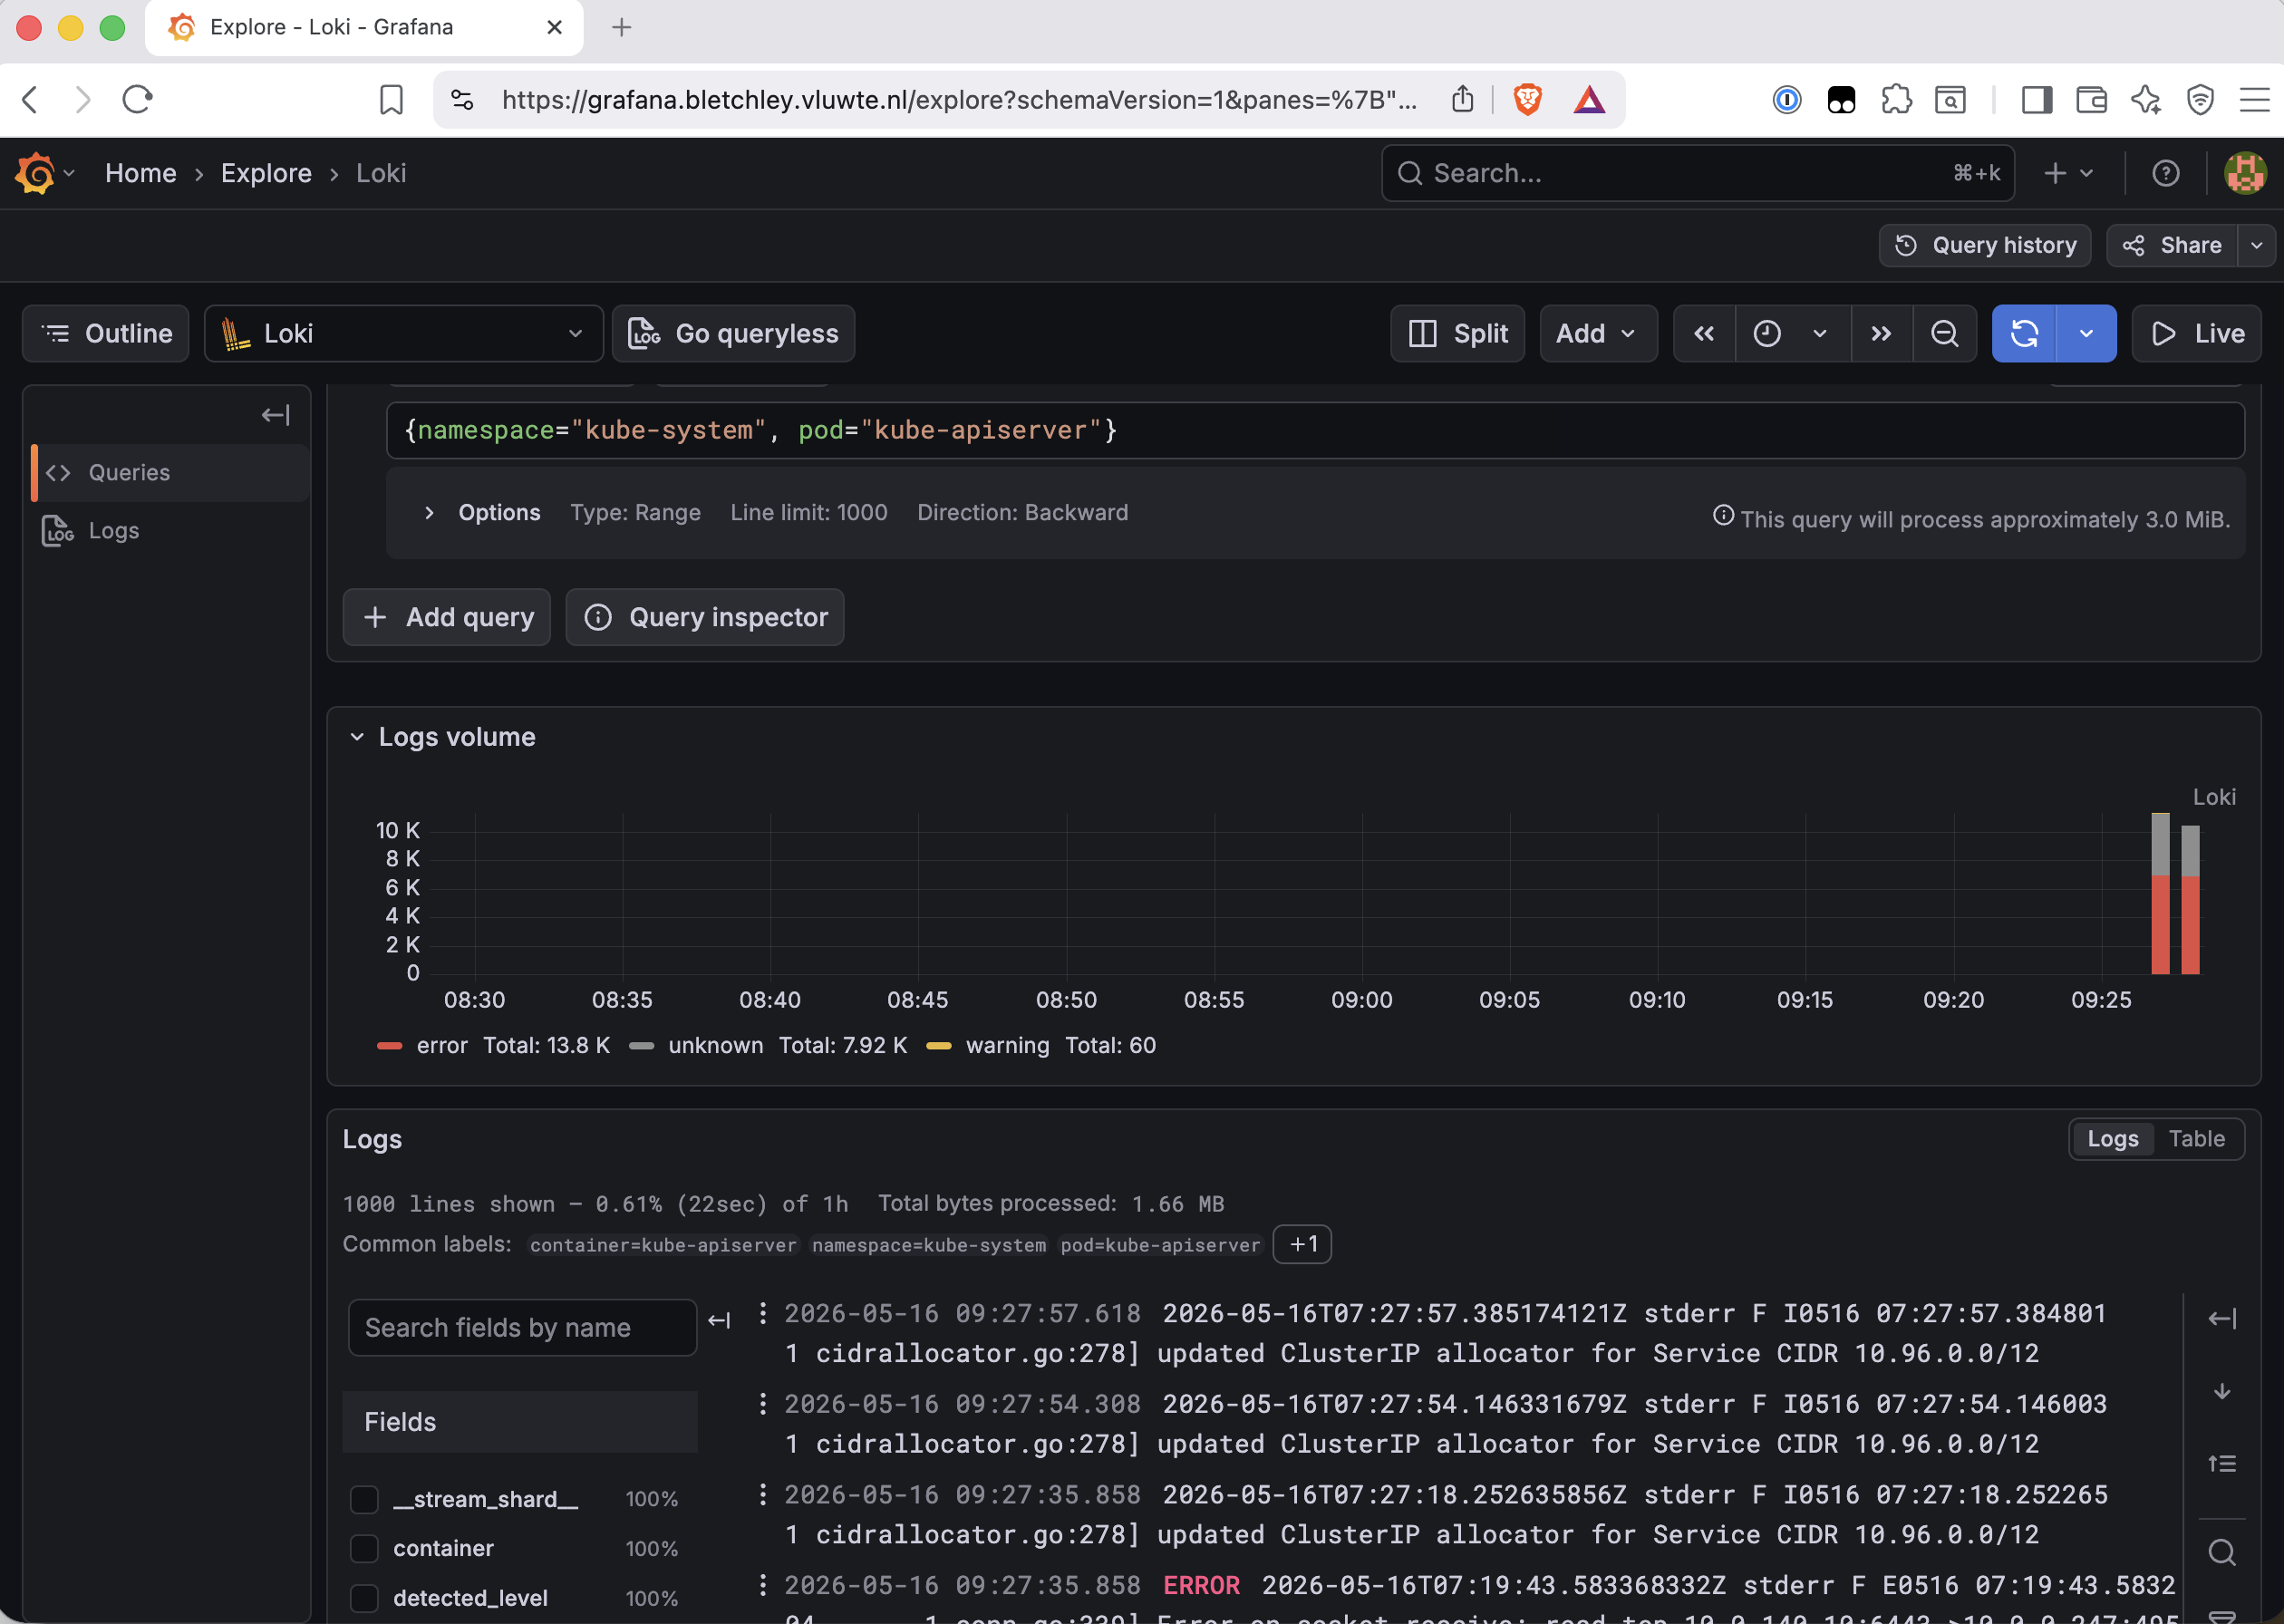The height and width of the screenshot is (1624, 2284).
Task: Open the Share options dropdown arrow
Action: [2256, 245]
